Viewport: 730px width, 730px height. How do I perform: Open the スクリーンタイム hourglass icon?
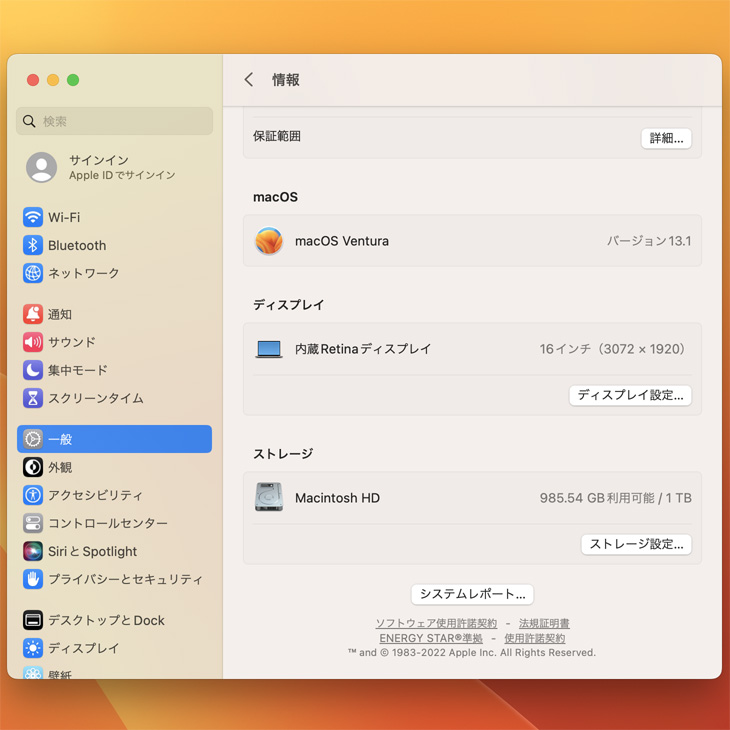pos(33,398)
